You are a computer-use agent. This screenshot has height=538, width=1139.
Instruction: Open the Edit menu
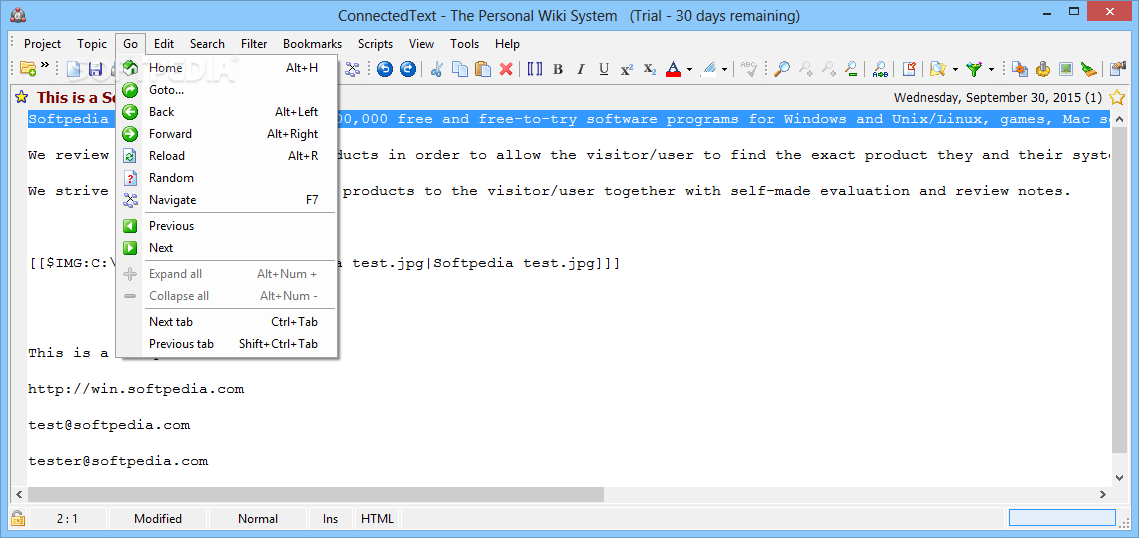164,44
